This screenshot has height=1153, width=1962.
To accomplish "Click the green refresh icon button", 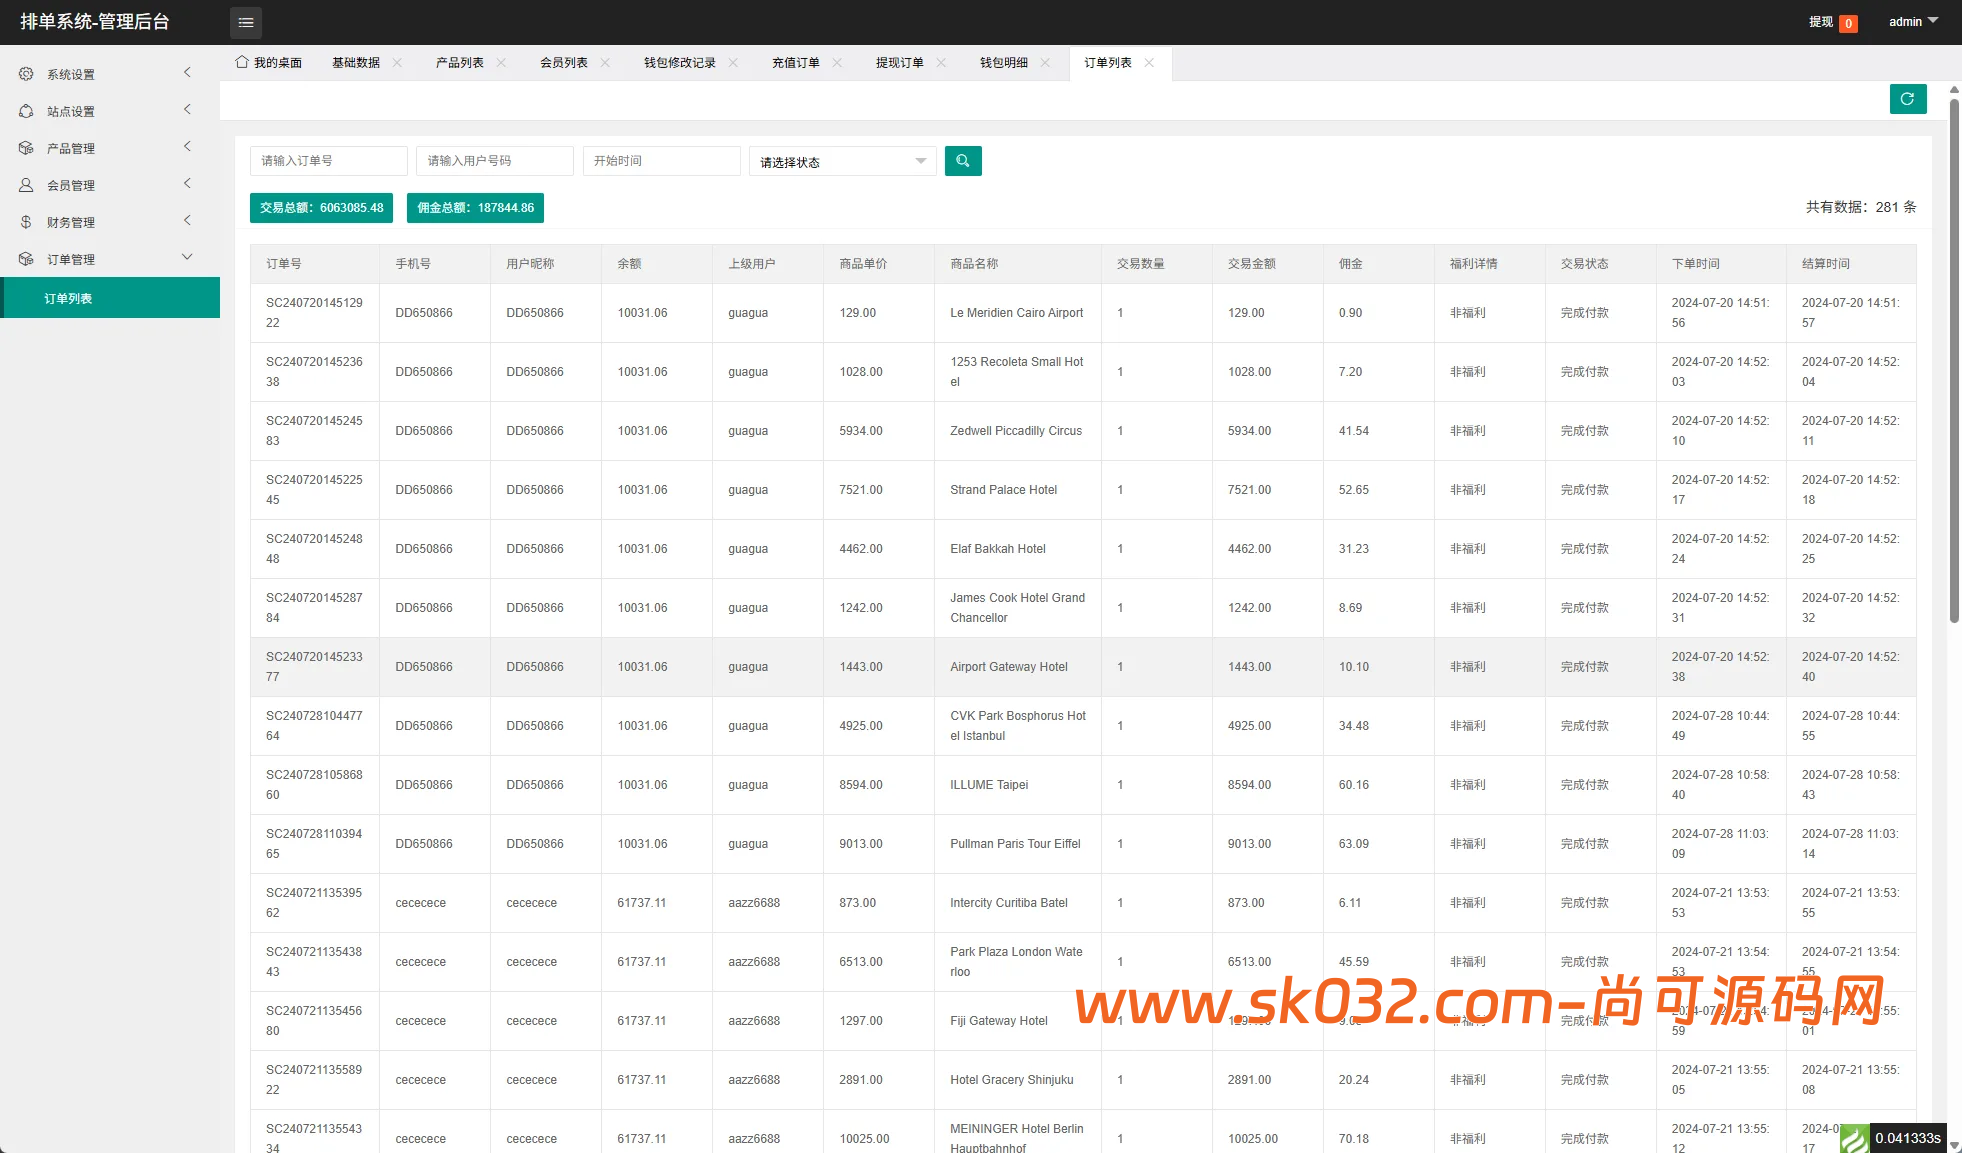I will pyautogui.click(x=1907, y=99).
